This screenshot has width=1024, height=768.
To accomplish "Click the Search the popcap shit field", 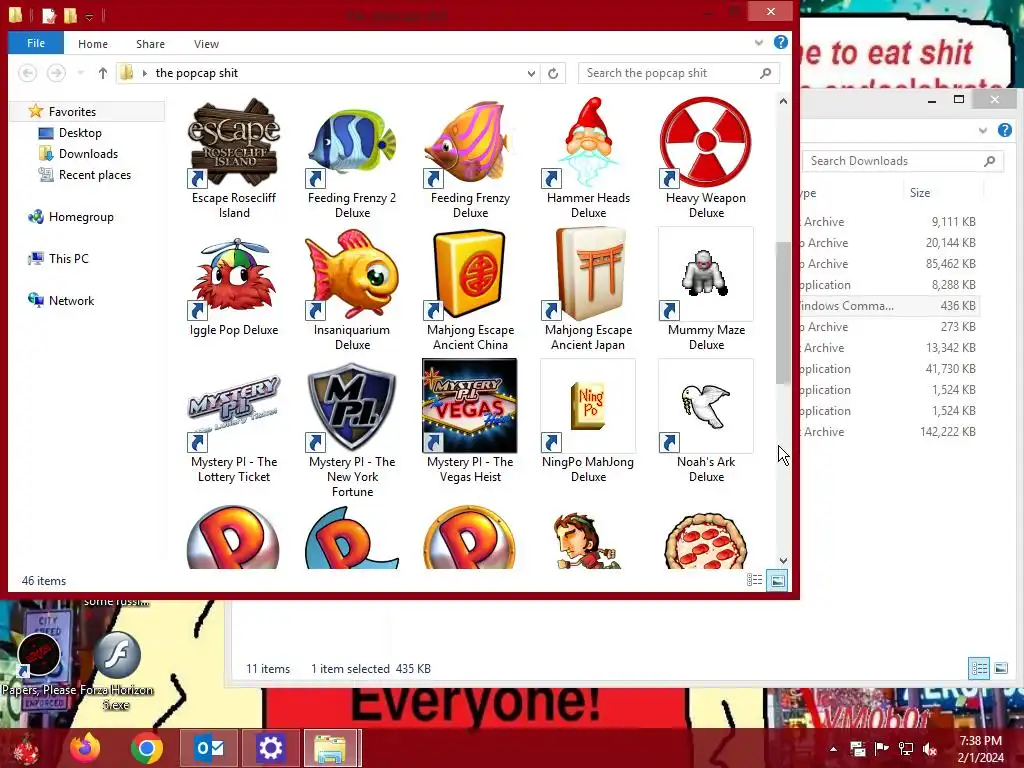I will point(679,73).
